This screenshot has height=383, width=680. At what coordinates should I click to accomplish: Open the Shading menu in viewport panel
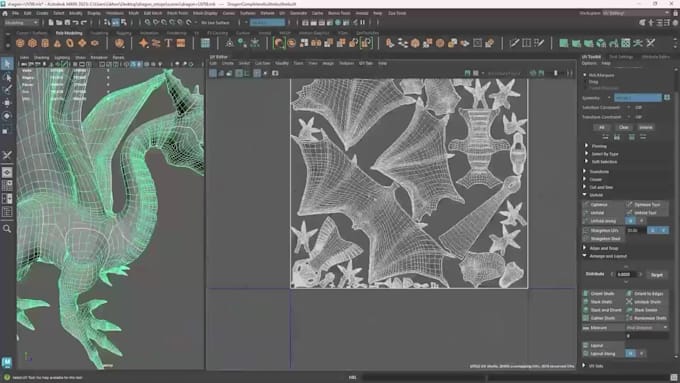pos(41,57)
